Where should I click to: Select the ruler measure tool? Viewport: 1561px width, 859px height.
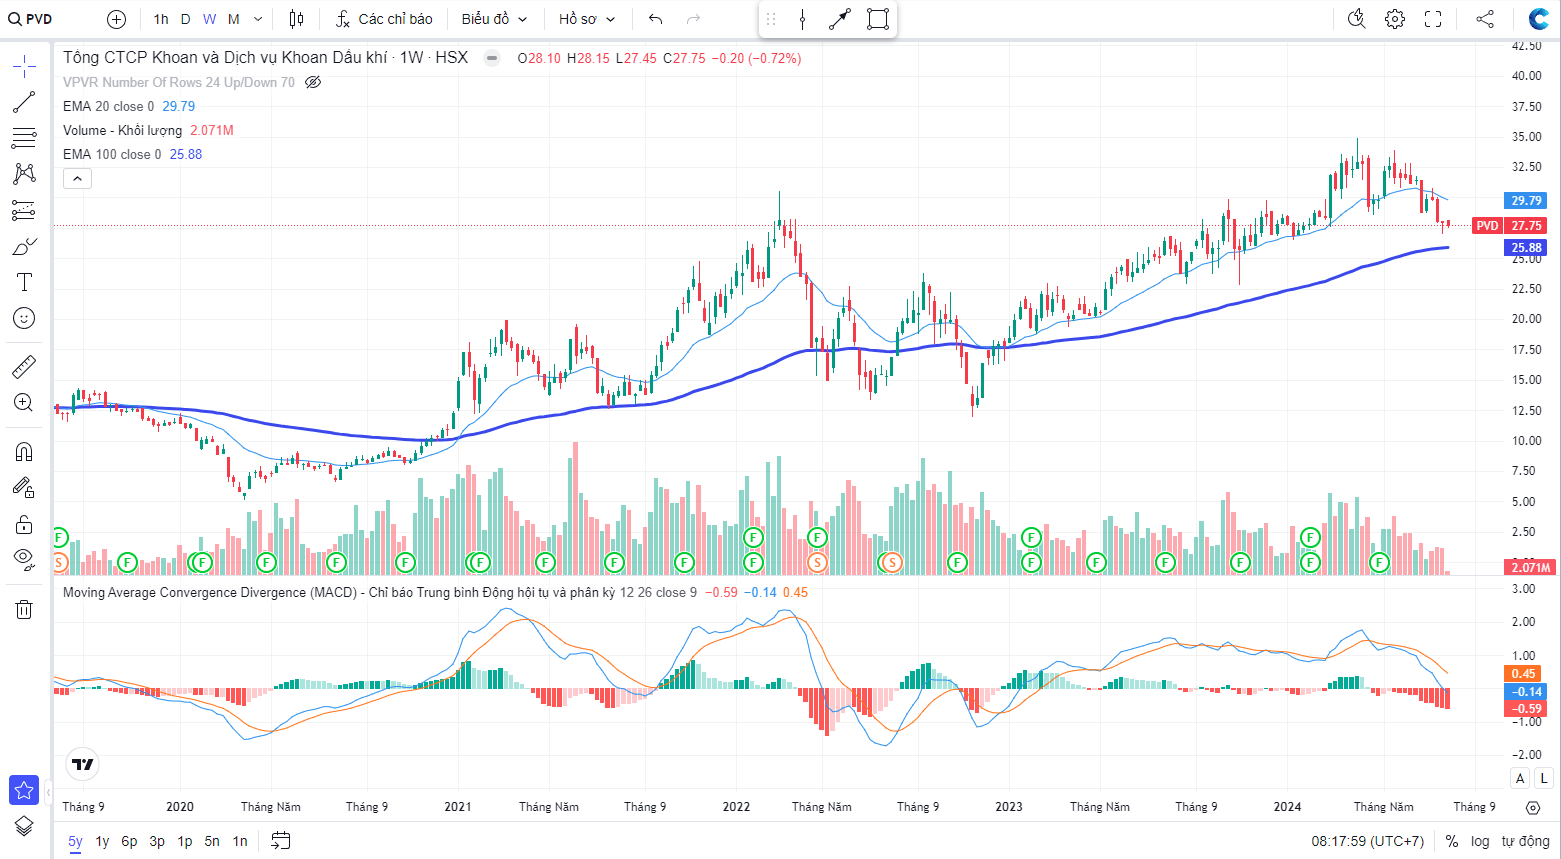[x=24, y=367]
